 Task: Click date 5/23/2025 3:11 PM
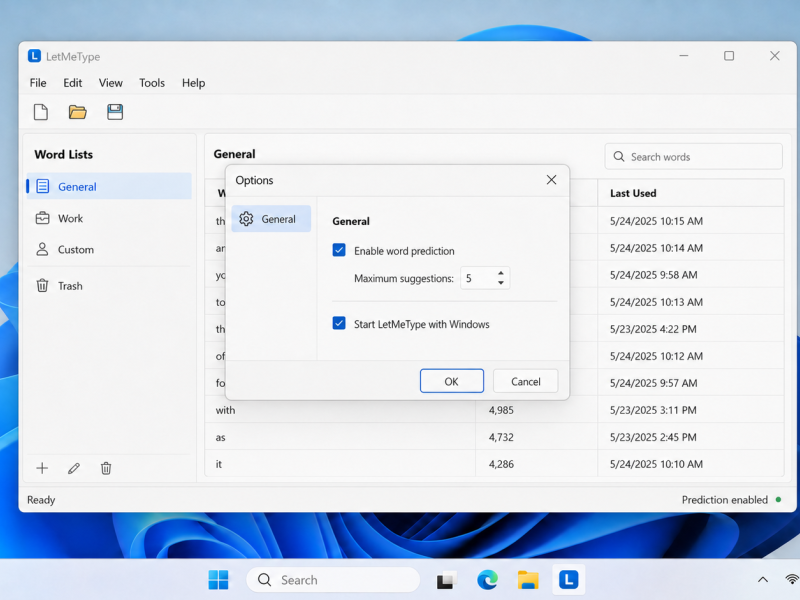[653, 410]
